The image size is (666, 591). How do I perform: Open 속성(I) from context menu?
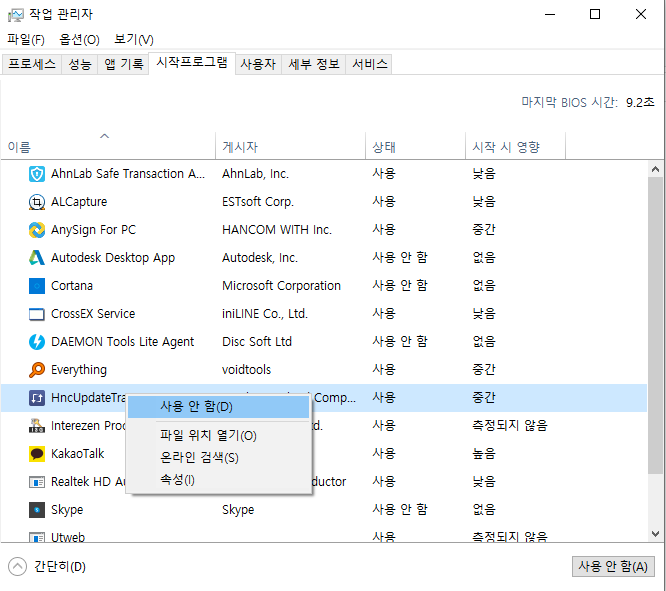click(x=218, y=480)
